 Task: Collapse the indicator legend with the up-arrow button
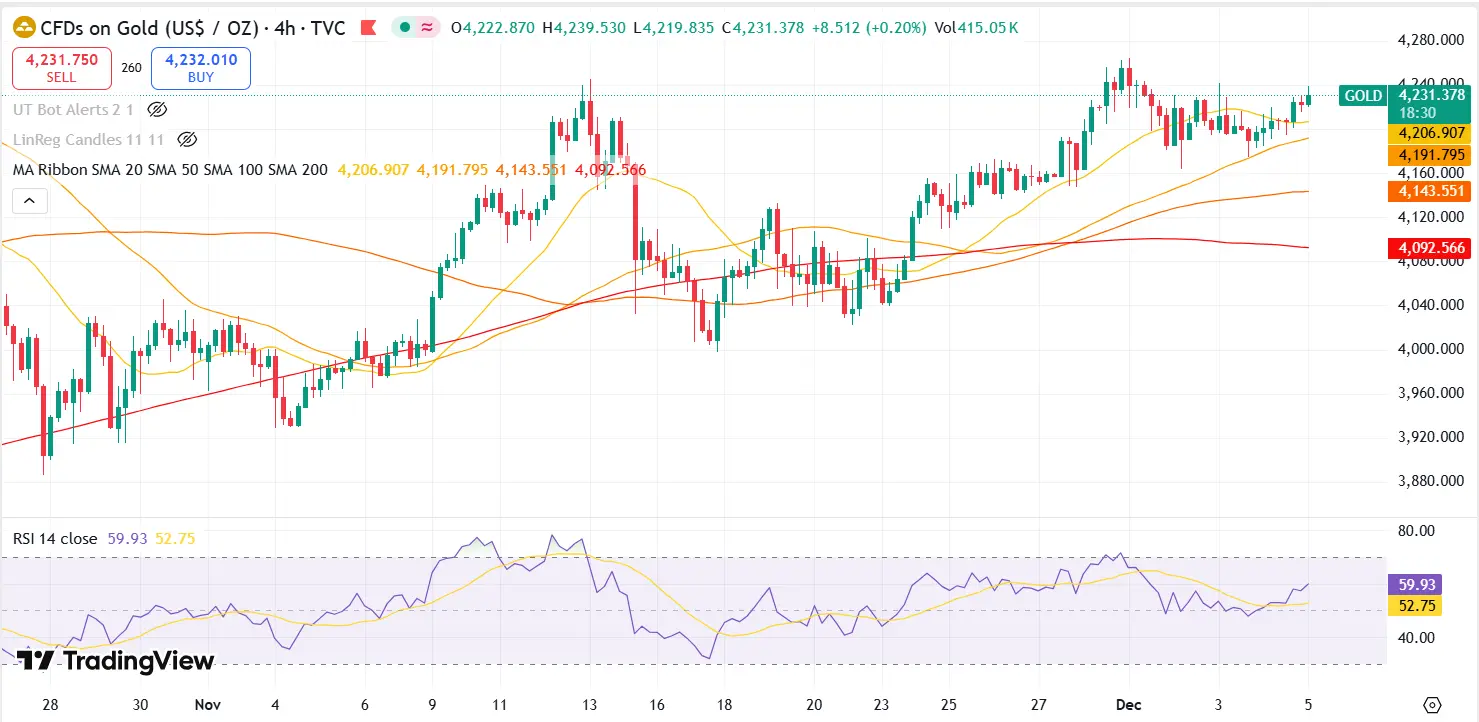(29, 200)
